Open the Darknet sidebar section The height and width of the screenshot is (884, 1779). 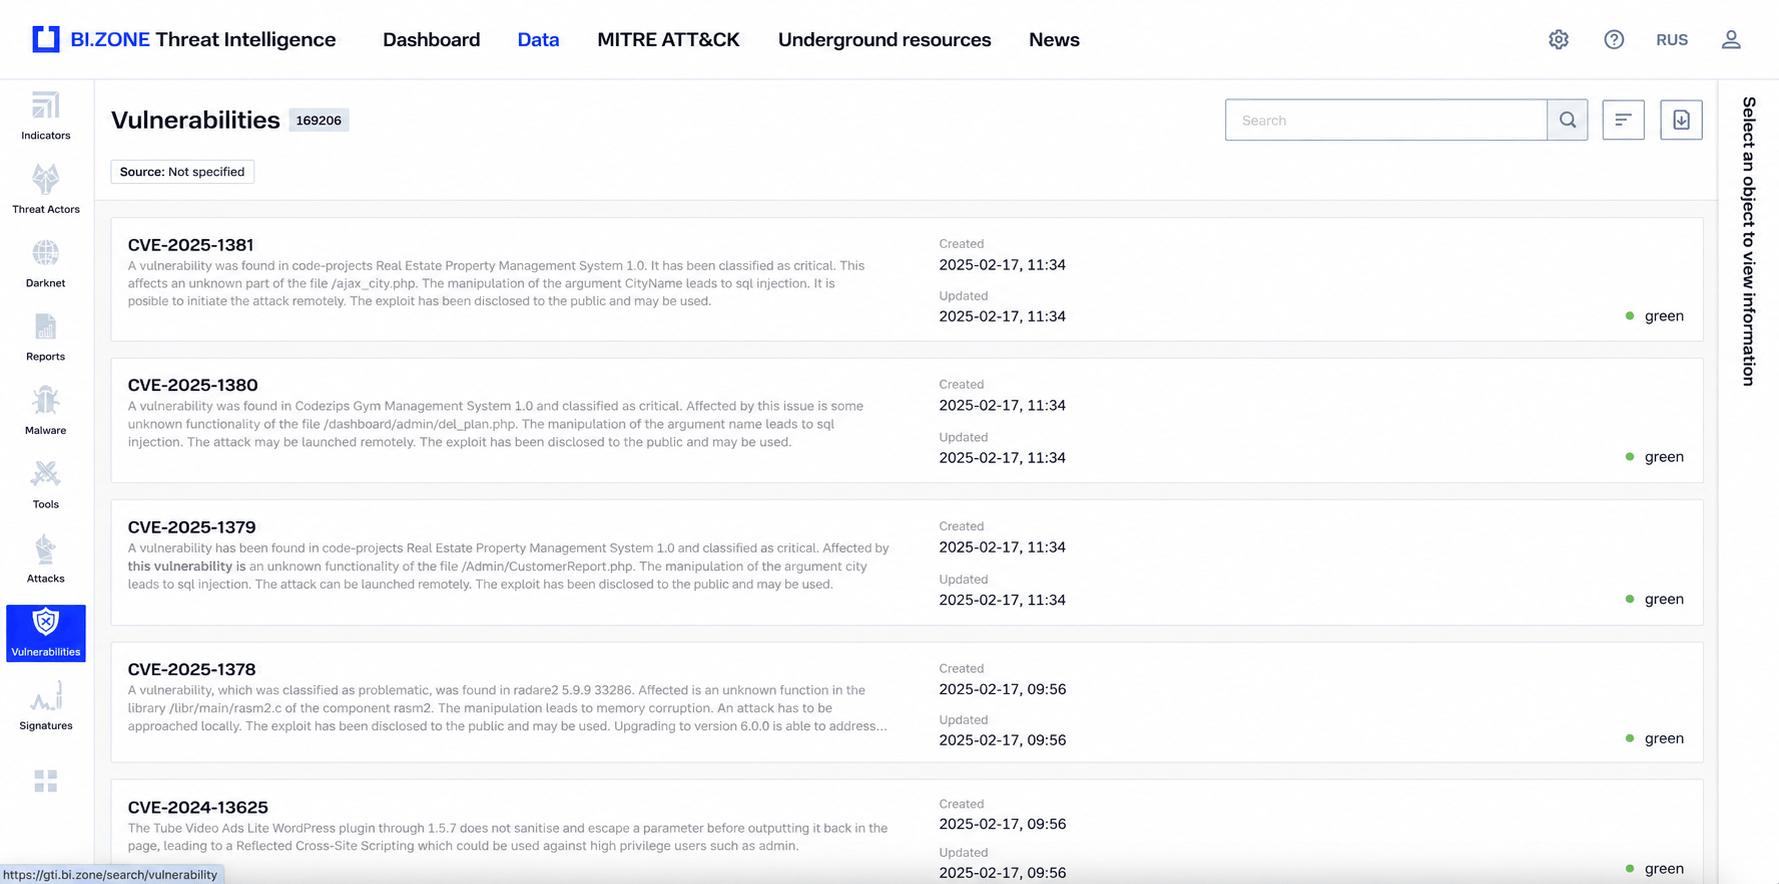click(46, 263)
